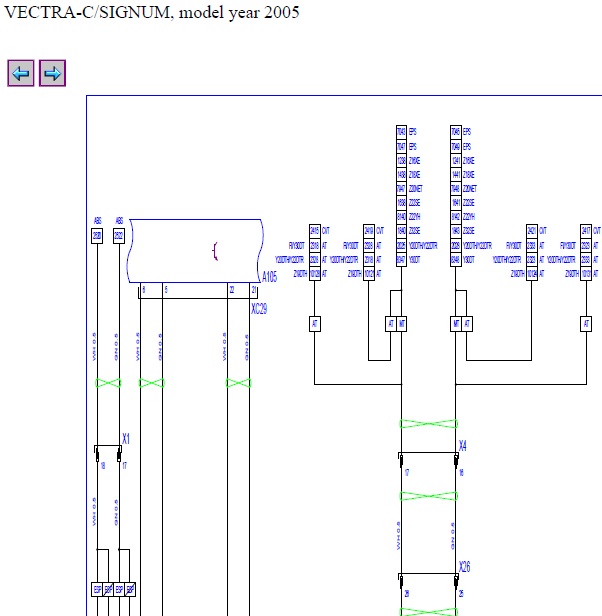Select the XC29 connector label

[259, 309]
